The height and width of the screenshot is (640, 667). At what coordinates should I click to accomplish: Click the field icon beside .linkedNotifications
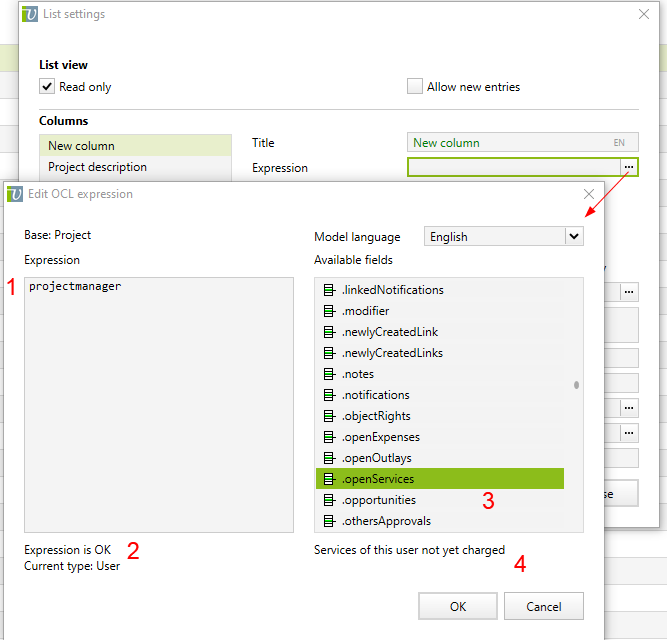329,290
